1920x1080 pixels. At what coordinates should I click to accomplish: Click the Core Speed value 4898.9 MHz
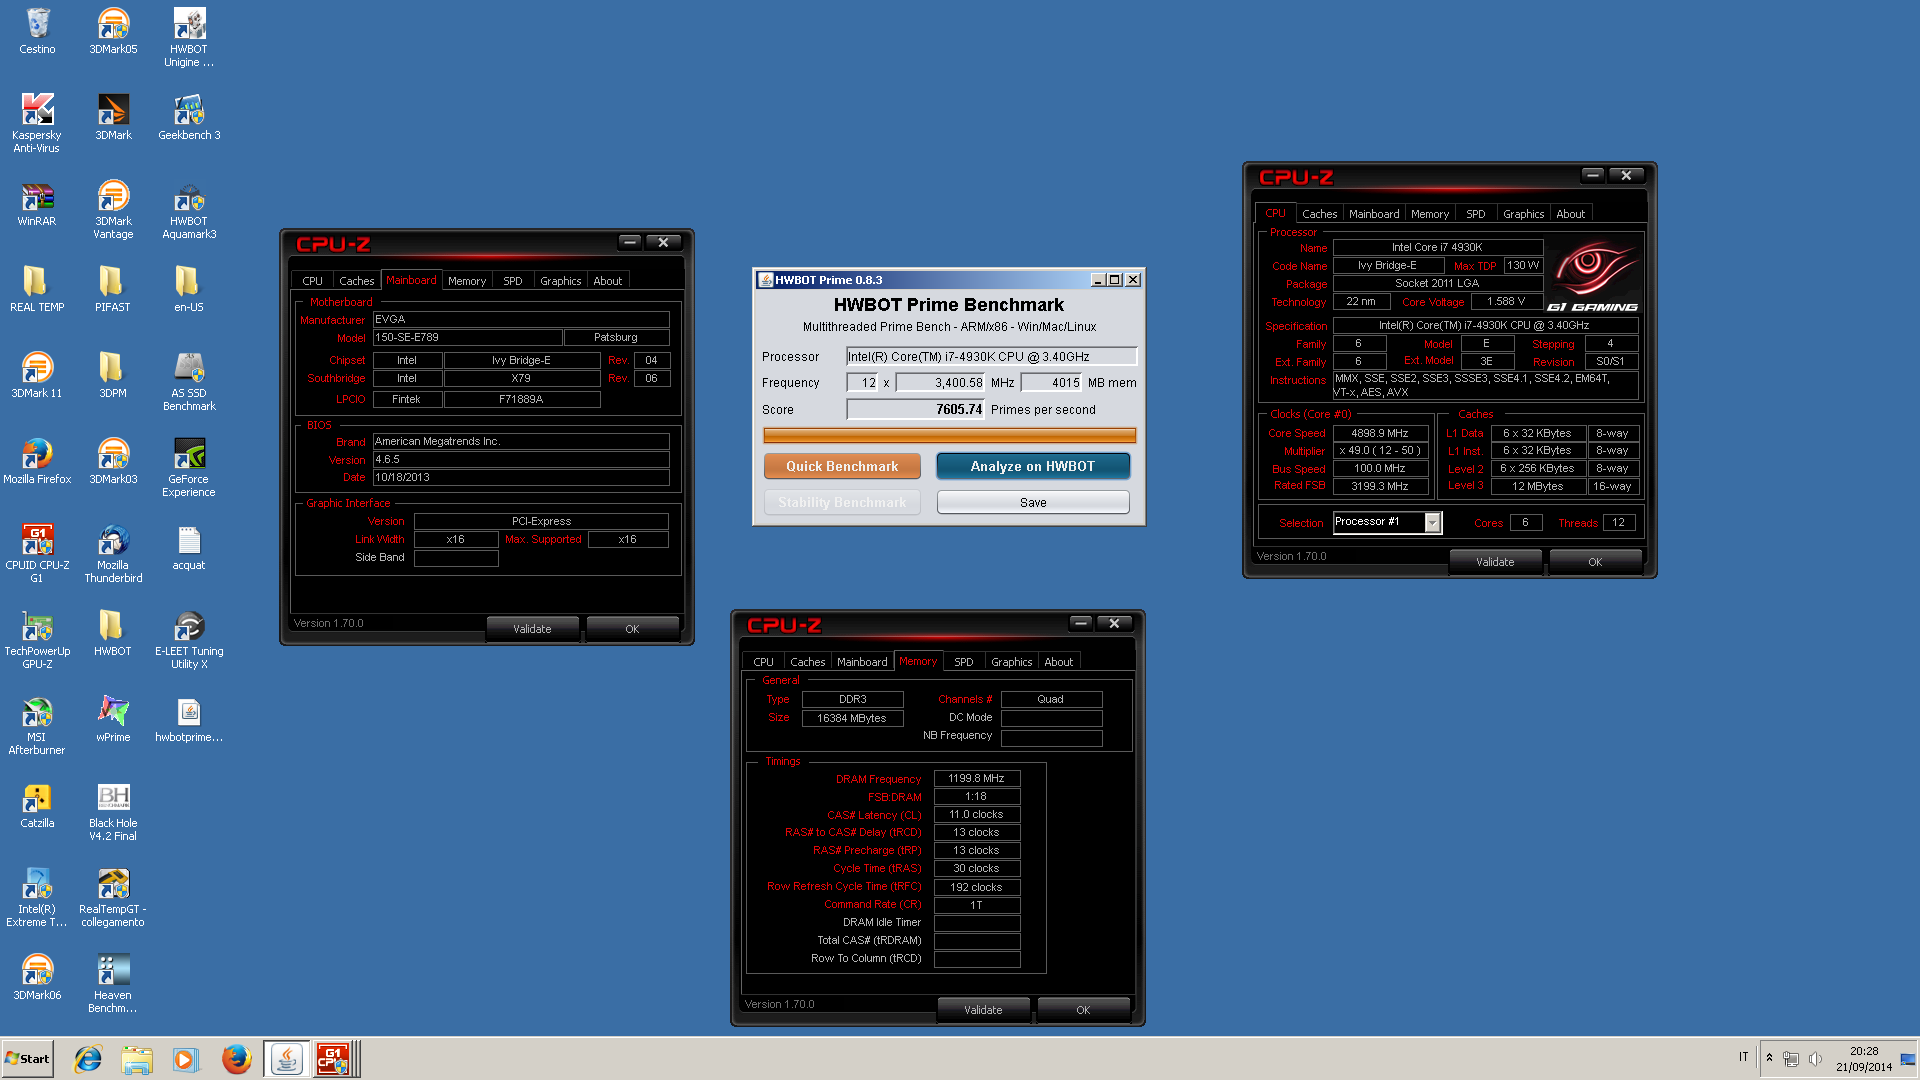[x=1379, y=434]
